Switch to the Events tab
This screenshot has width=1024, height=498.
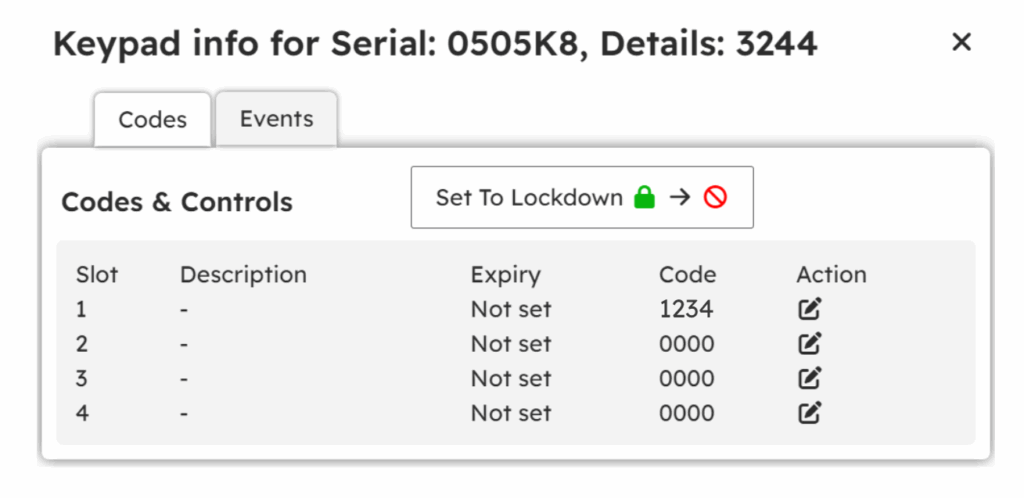point(276,119)
